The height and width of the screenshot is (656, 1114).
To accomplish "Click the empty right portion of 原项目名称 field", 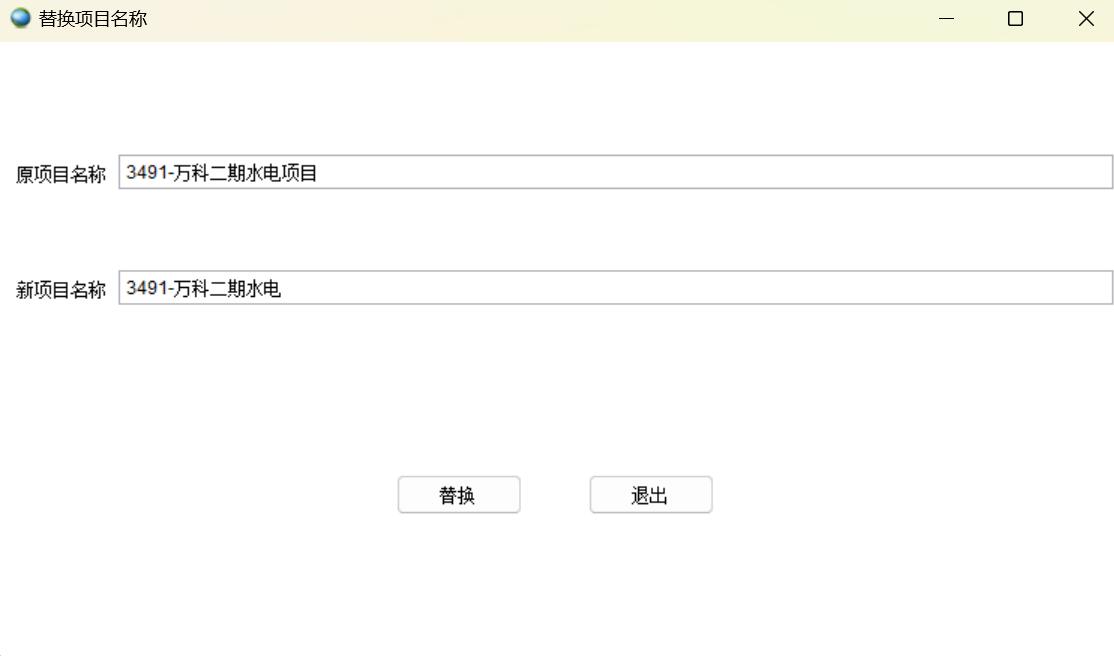I will click(800, 172).
